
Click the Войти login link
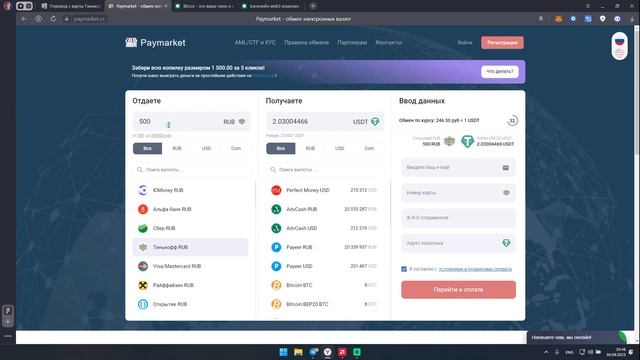point(465,42)
